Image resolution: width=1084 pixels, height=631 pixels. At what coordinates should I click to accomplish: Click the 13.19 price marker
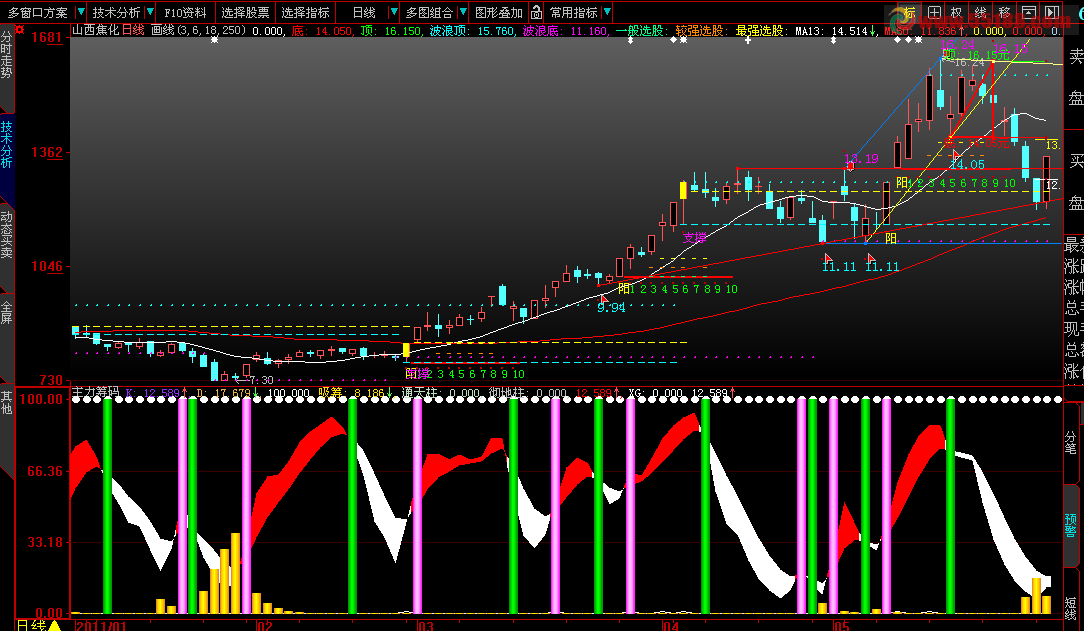click(x=861, y=158)
